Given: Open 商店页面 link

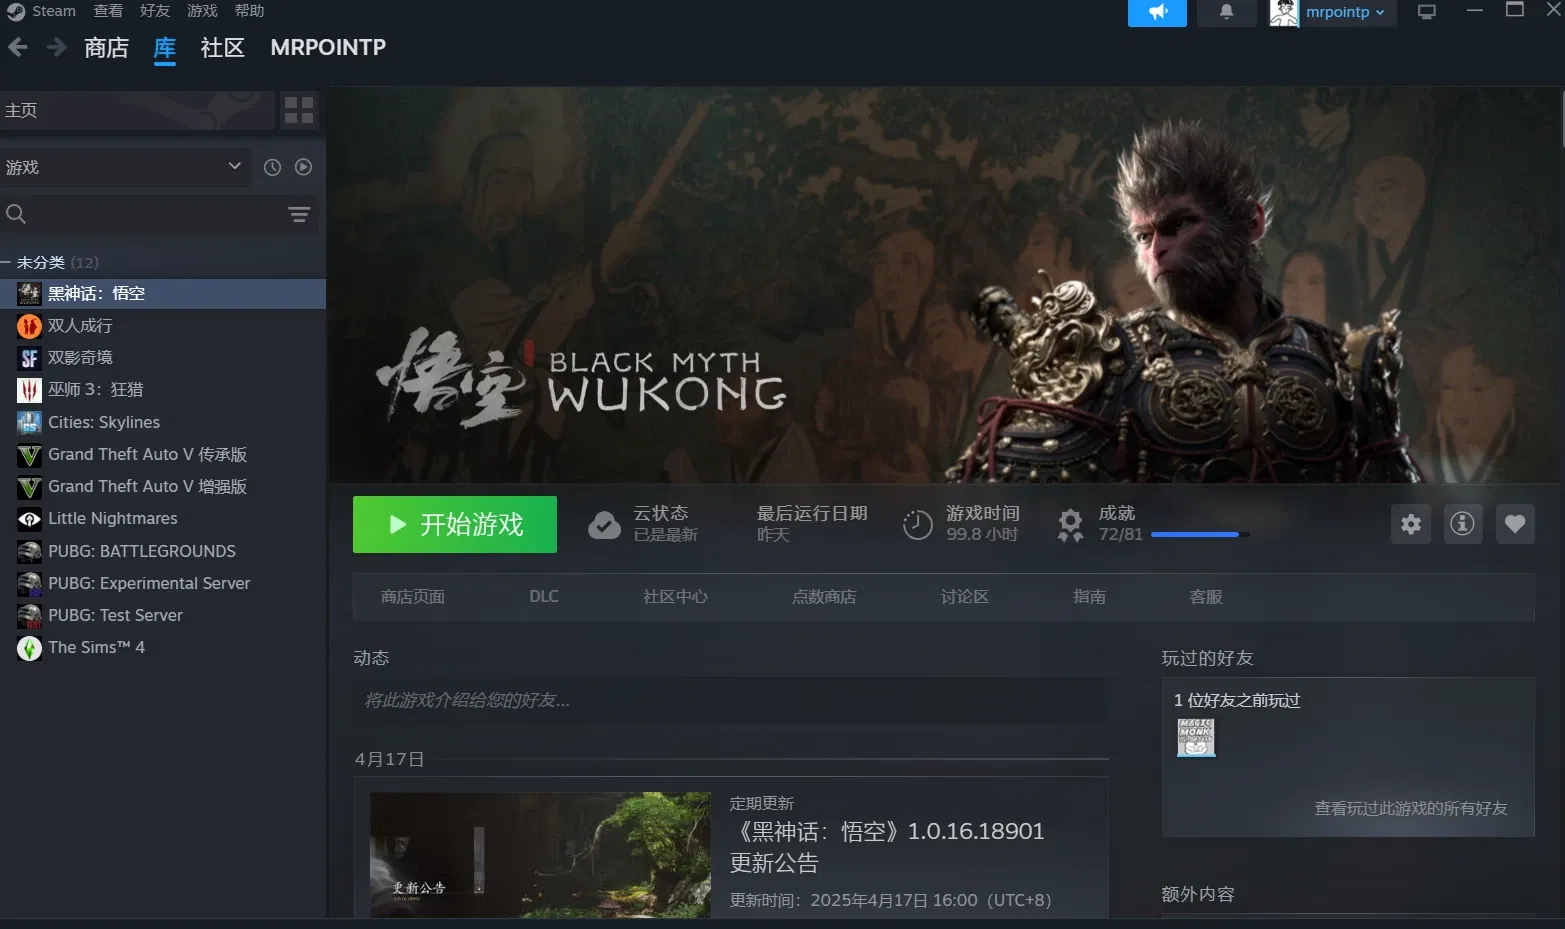Looking at the screenshot, I should tap(413, 597).
